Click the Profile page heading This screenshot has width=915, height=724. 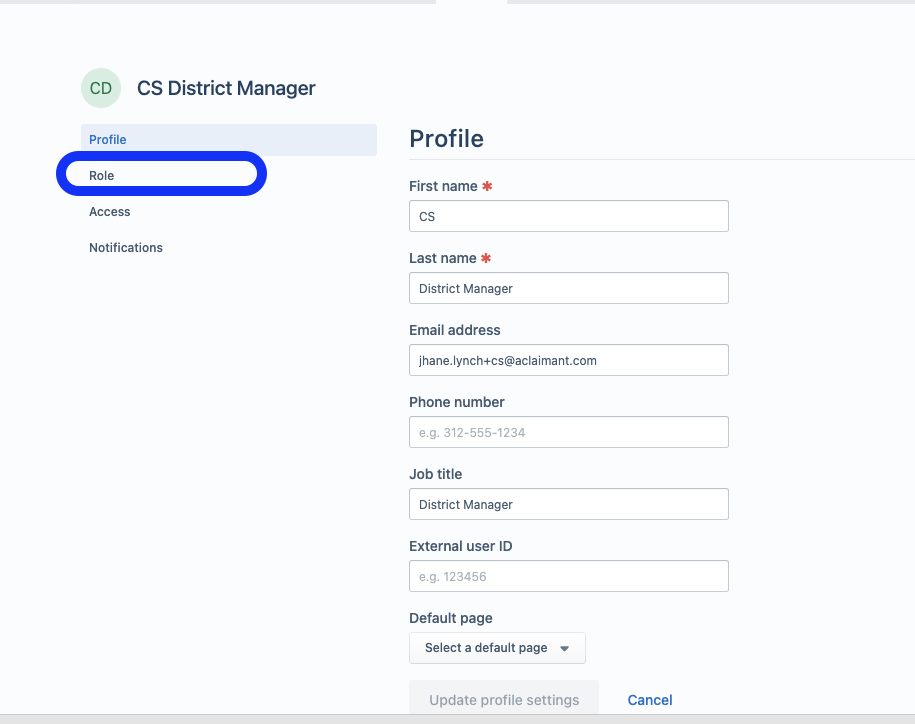[446, 139]
